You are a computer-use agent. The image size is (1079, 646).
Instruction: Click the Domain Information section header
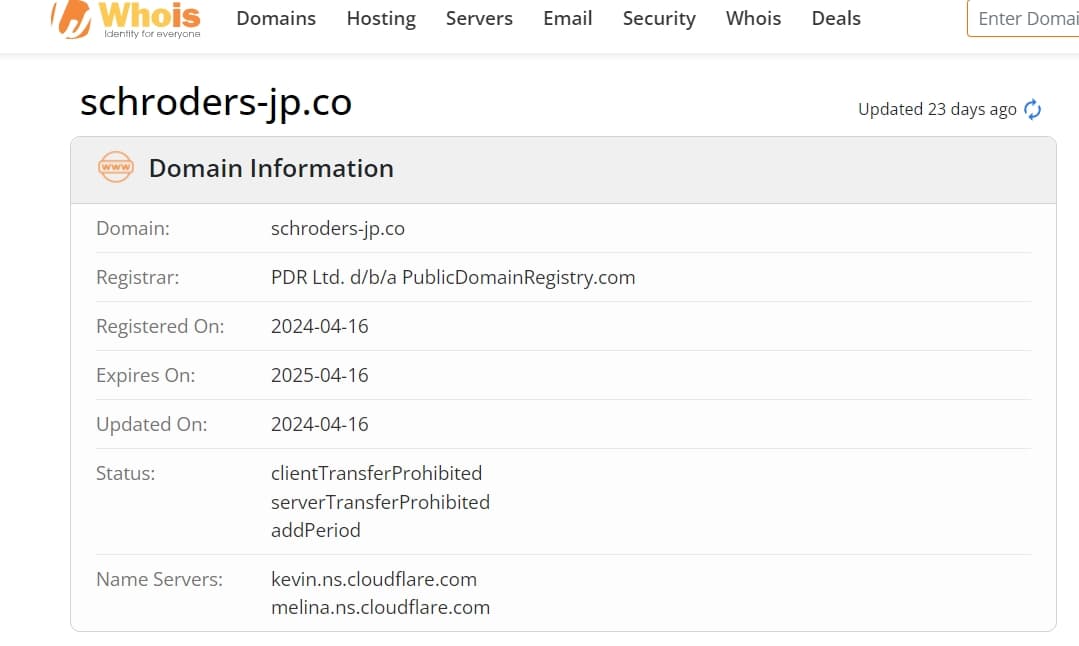[271, 169]
